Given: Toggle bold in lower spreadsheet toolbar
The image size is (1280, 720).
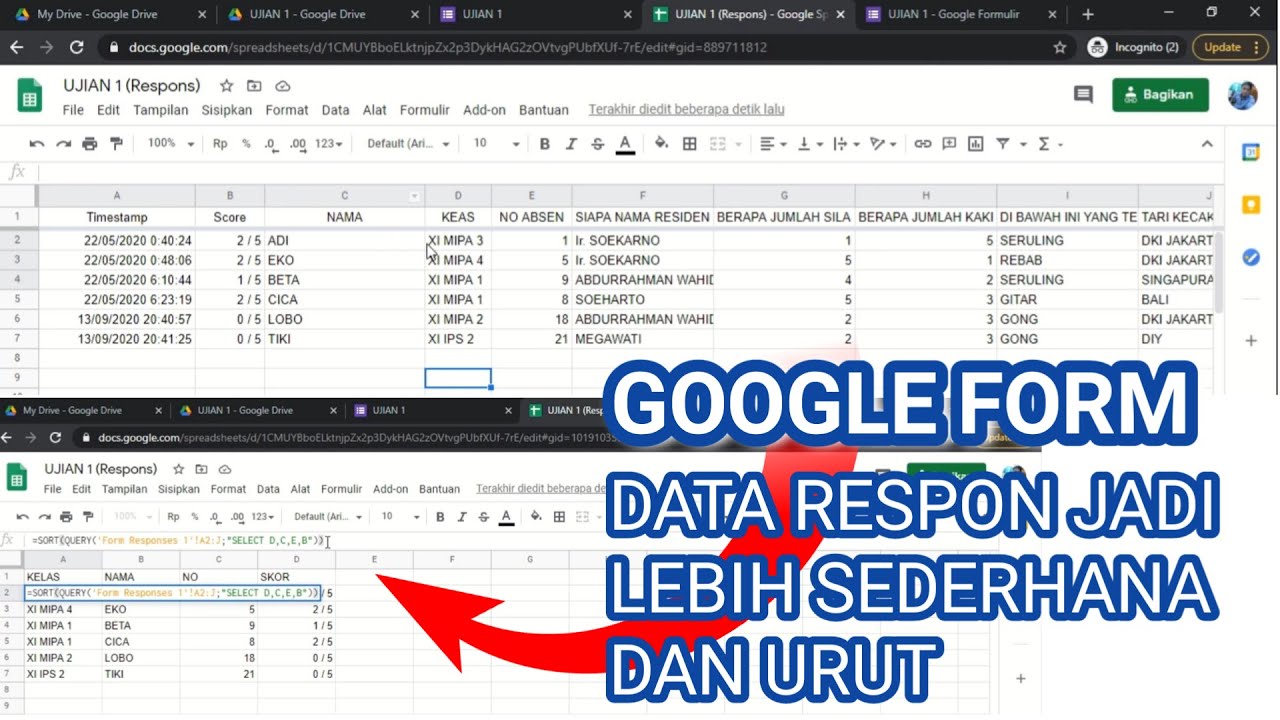Looking at the screenshot, I should click(x=440, y=517).
